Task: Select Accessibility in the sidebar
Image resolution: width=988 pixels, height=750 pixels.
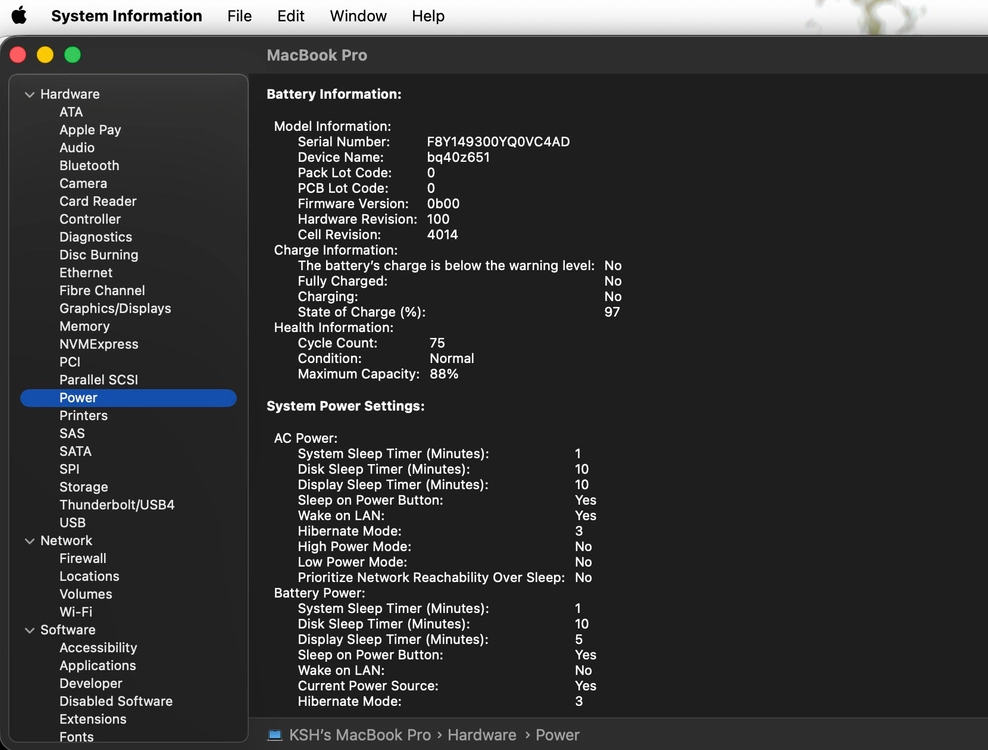Action: click(98, 648)
